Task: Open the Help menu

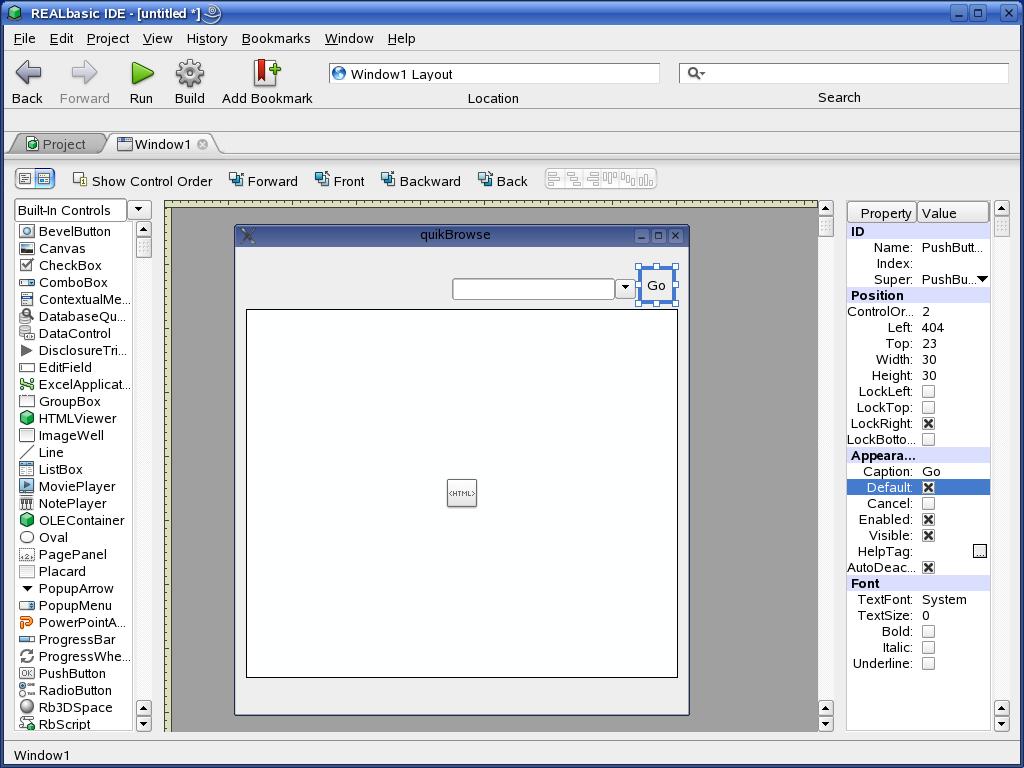Action: [401, 39]
